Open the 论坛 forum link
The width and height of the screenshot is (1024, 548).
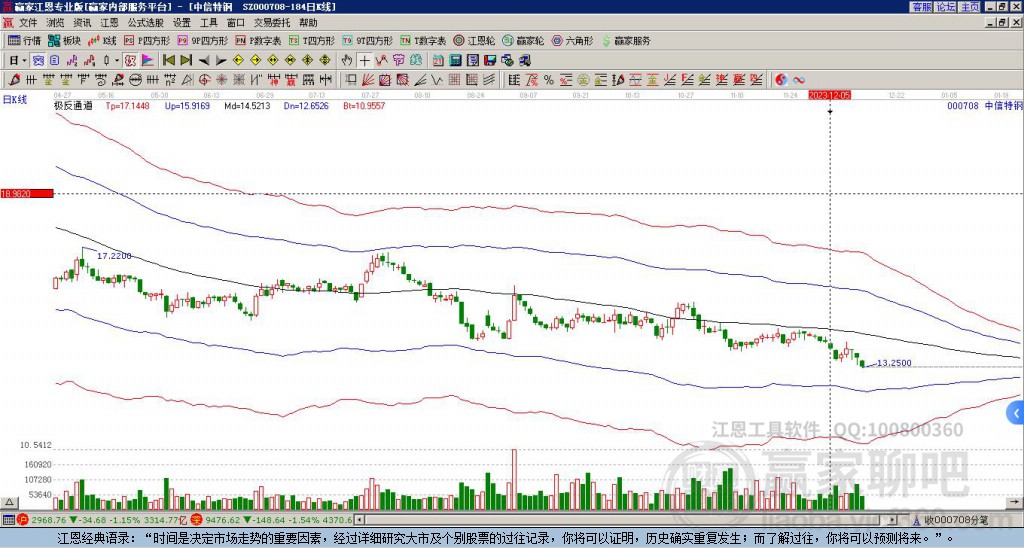pyautogui.click(x=945, y=6)
